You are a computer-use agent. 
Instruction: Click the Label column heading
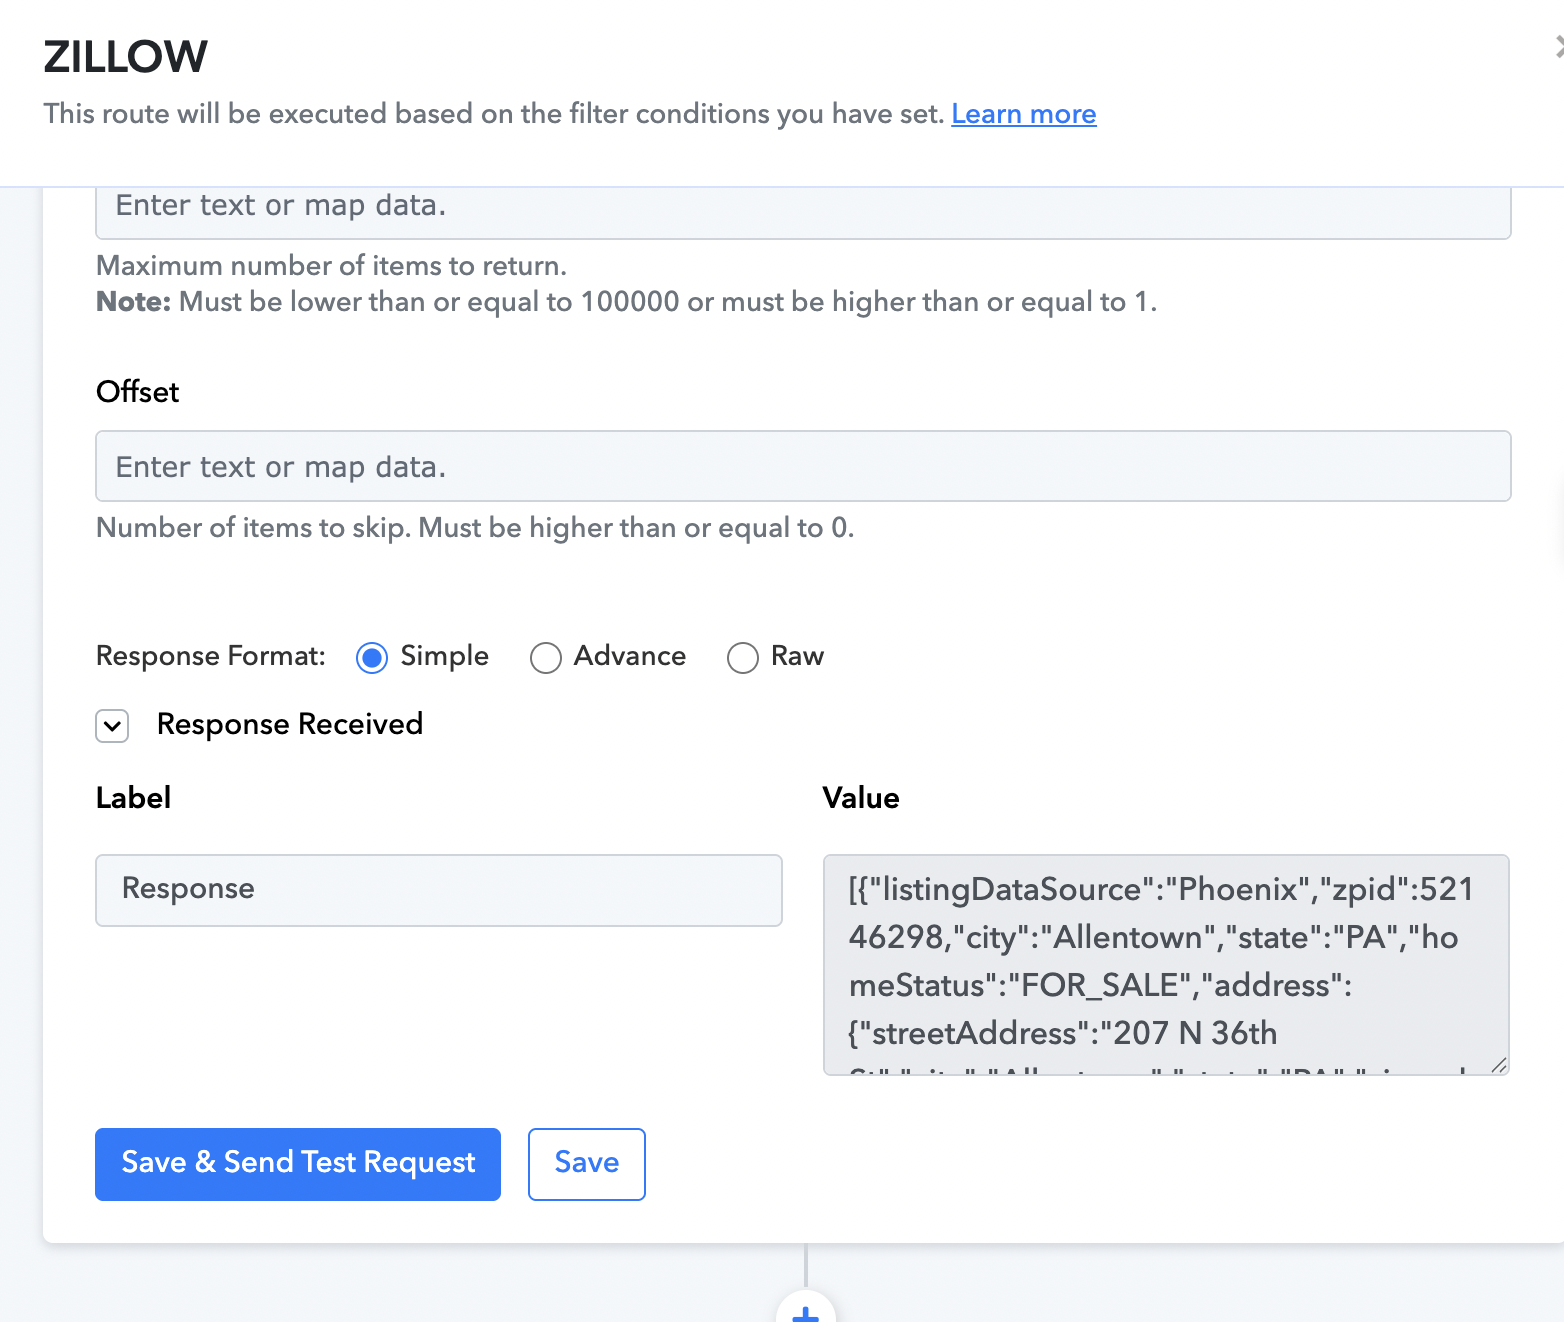[134, 798]
